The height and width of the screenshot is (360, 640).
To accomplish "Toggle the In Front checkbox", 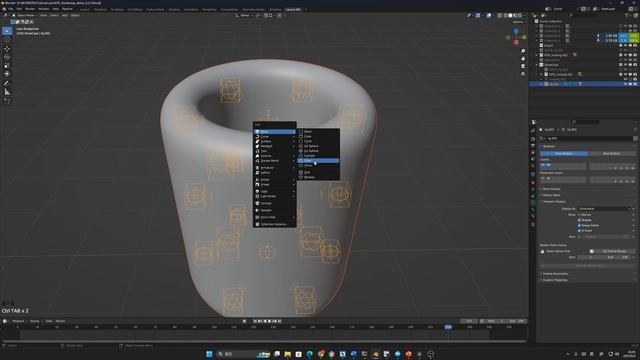I will (x=579, y=231).
